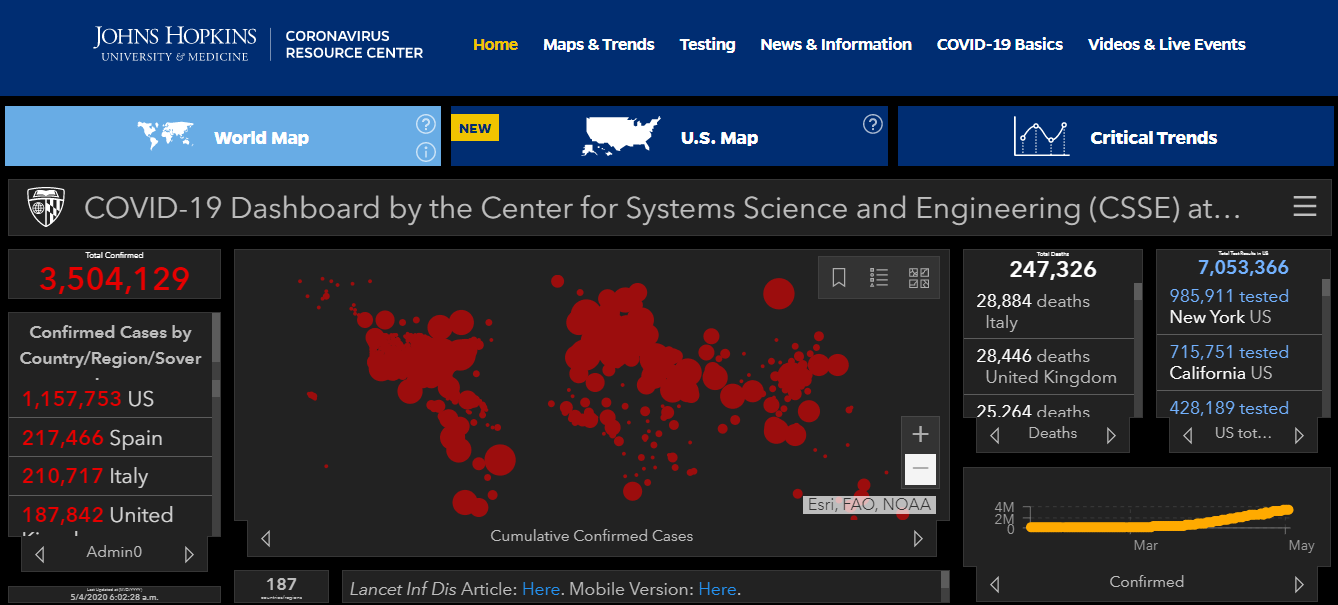Zoom out on the map with minus button
The height and width of the screenshot is (605, 1338).
click(921, 469)
